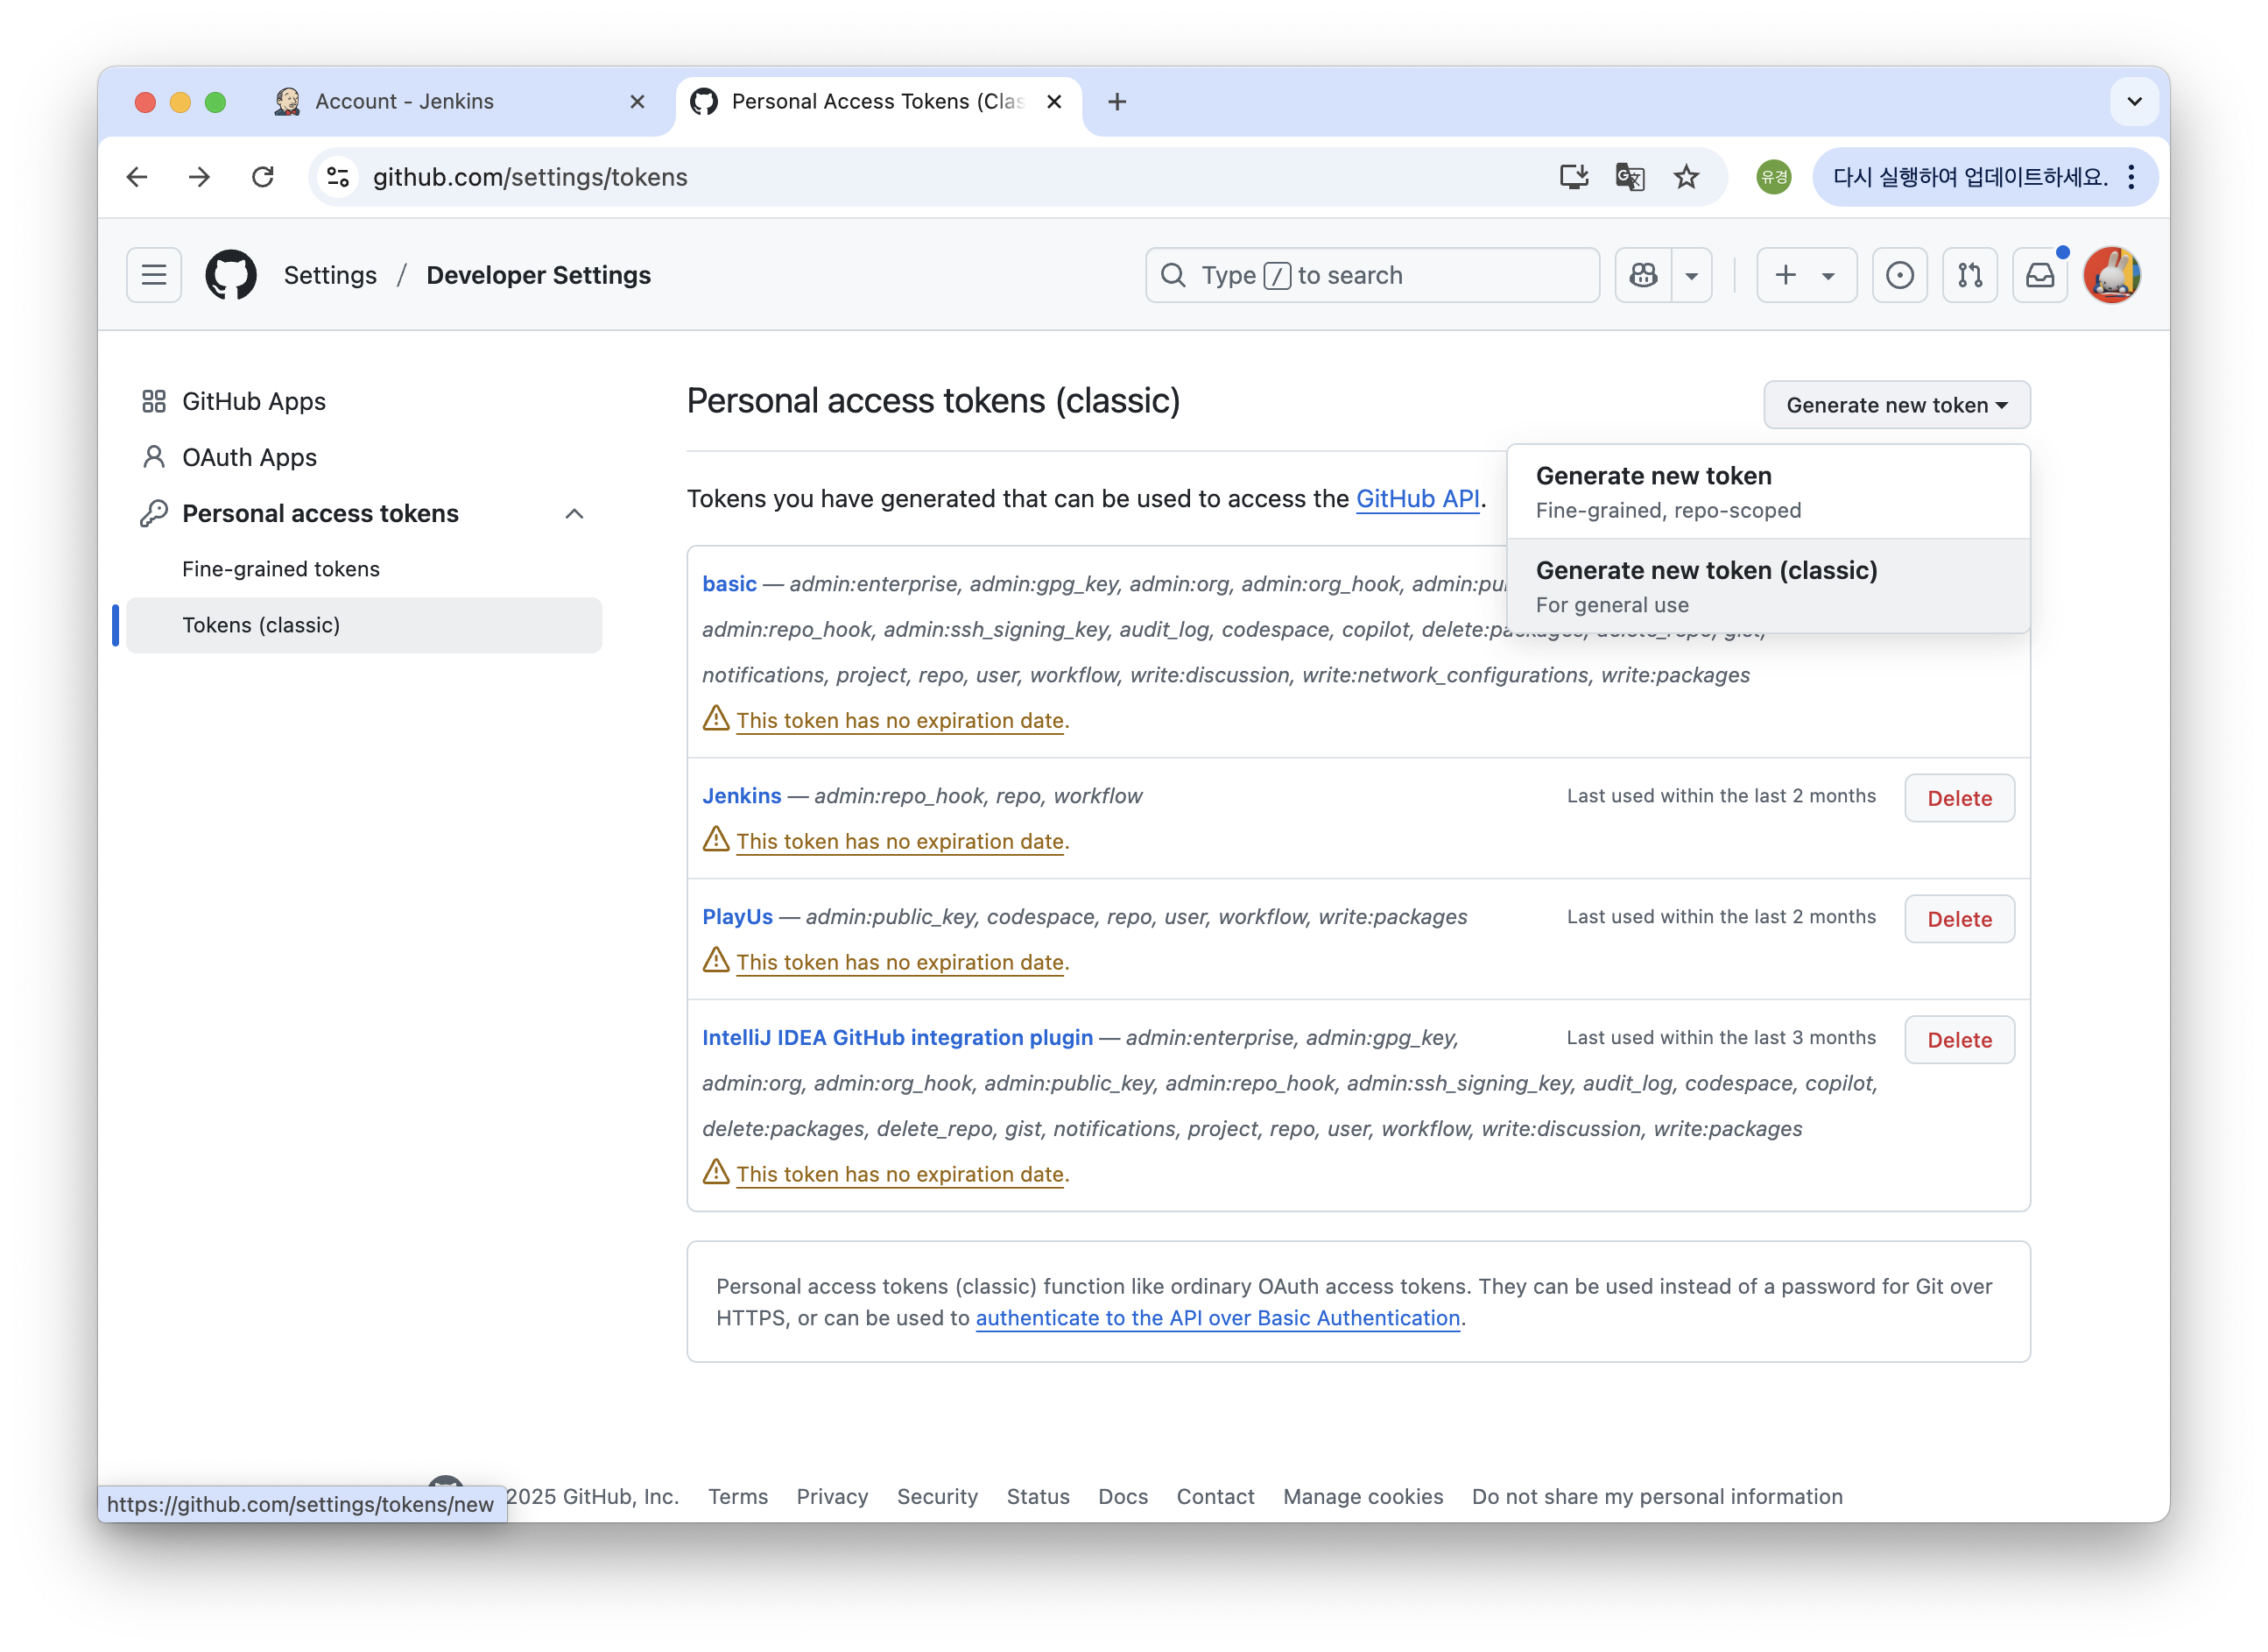The image size is (2268, 1652).
Task: Click the Google Translate page icon
Action: click(x=1629, y=177)
